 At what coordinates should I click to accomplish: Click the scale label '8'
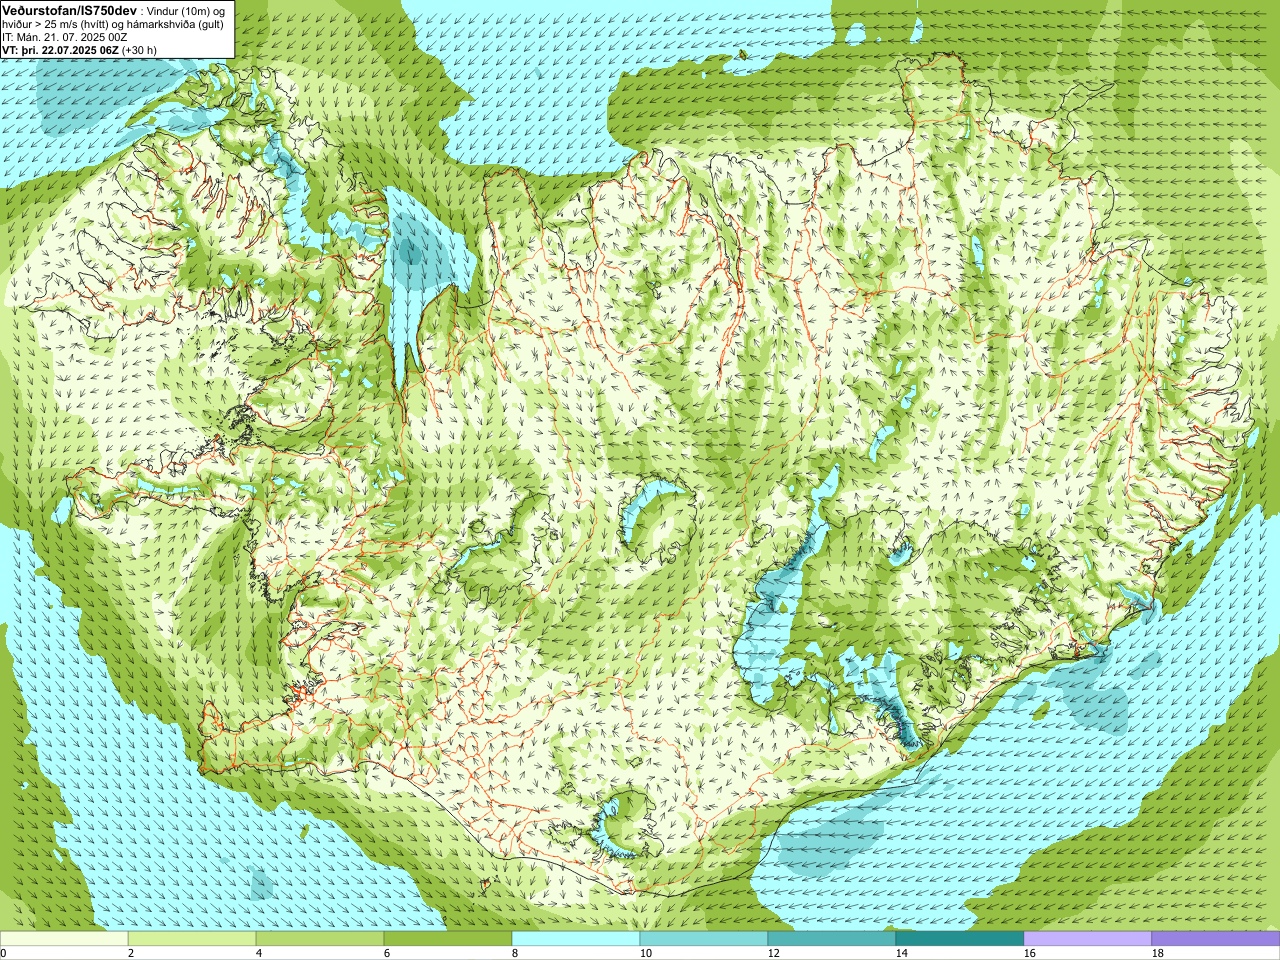pos(515,953)
